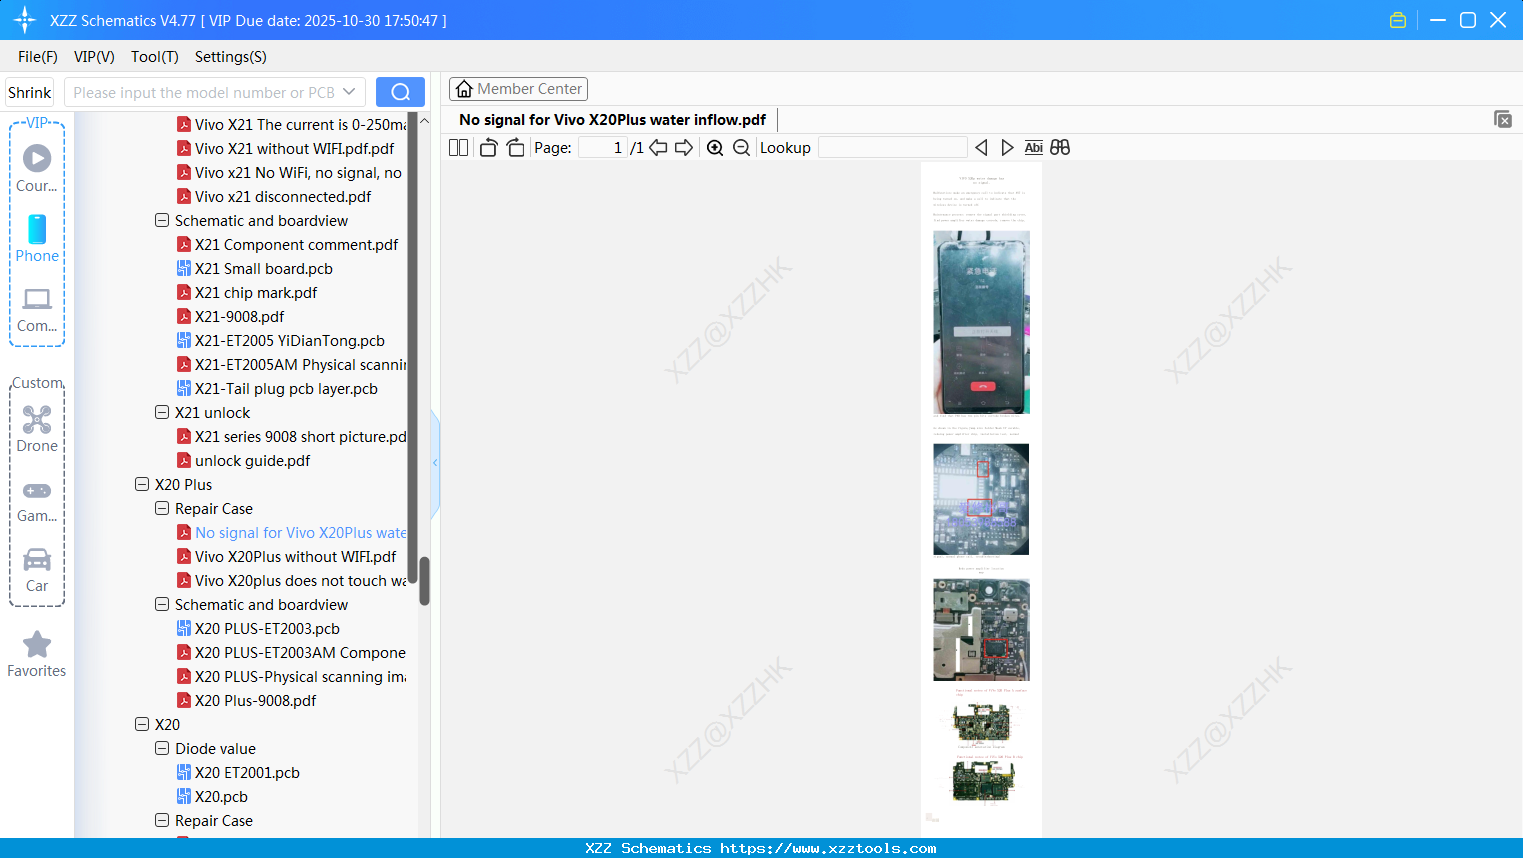Image resolution: width=1523 pixels, height=858 pixels.
Task: Click the Lookup text field
Action: pos(893,148)
